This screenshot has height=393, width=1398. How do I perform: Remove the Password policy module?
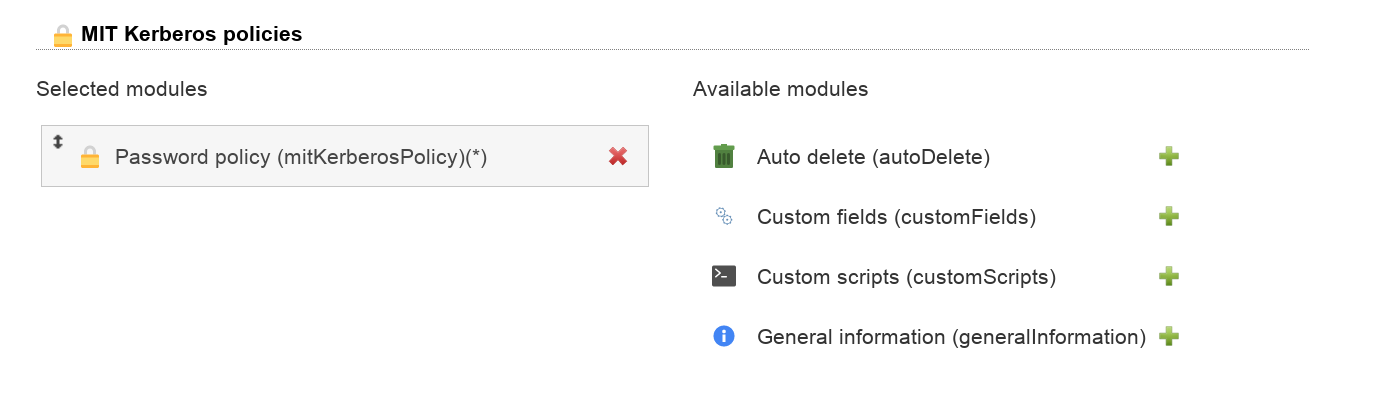point(618,156)
